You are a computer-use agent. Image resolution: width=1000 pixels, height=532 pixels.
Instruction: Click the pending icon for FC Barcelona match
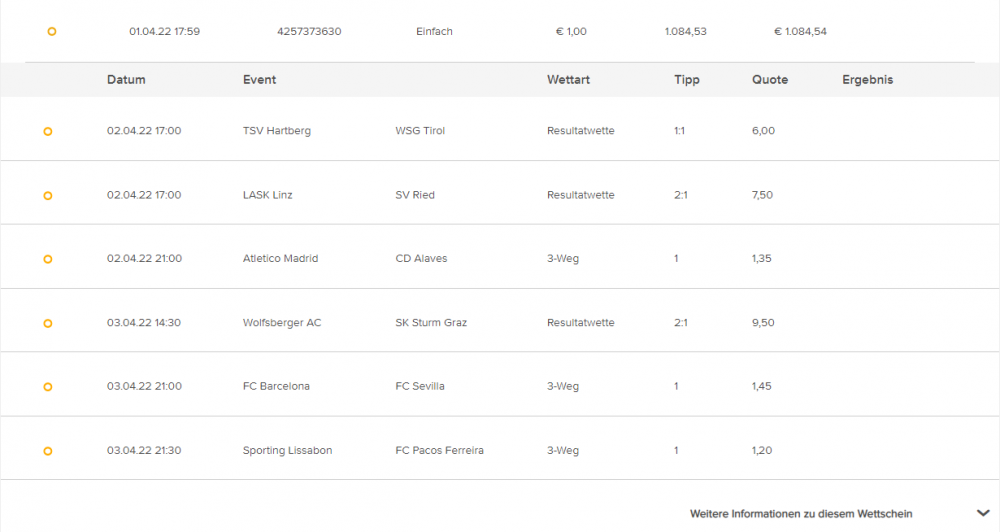pyautogui.click(x=48, y=387)
